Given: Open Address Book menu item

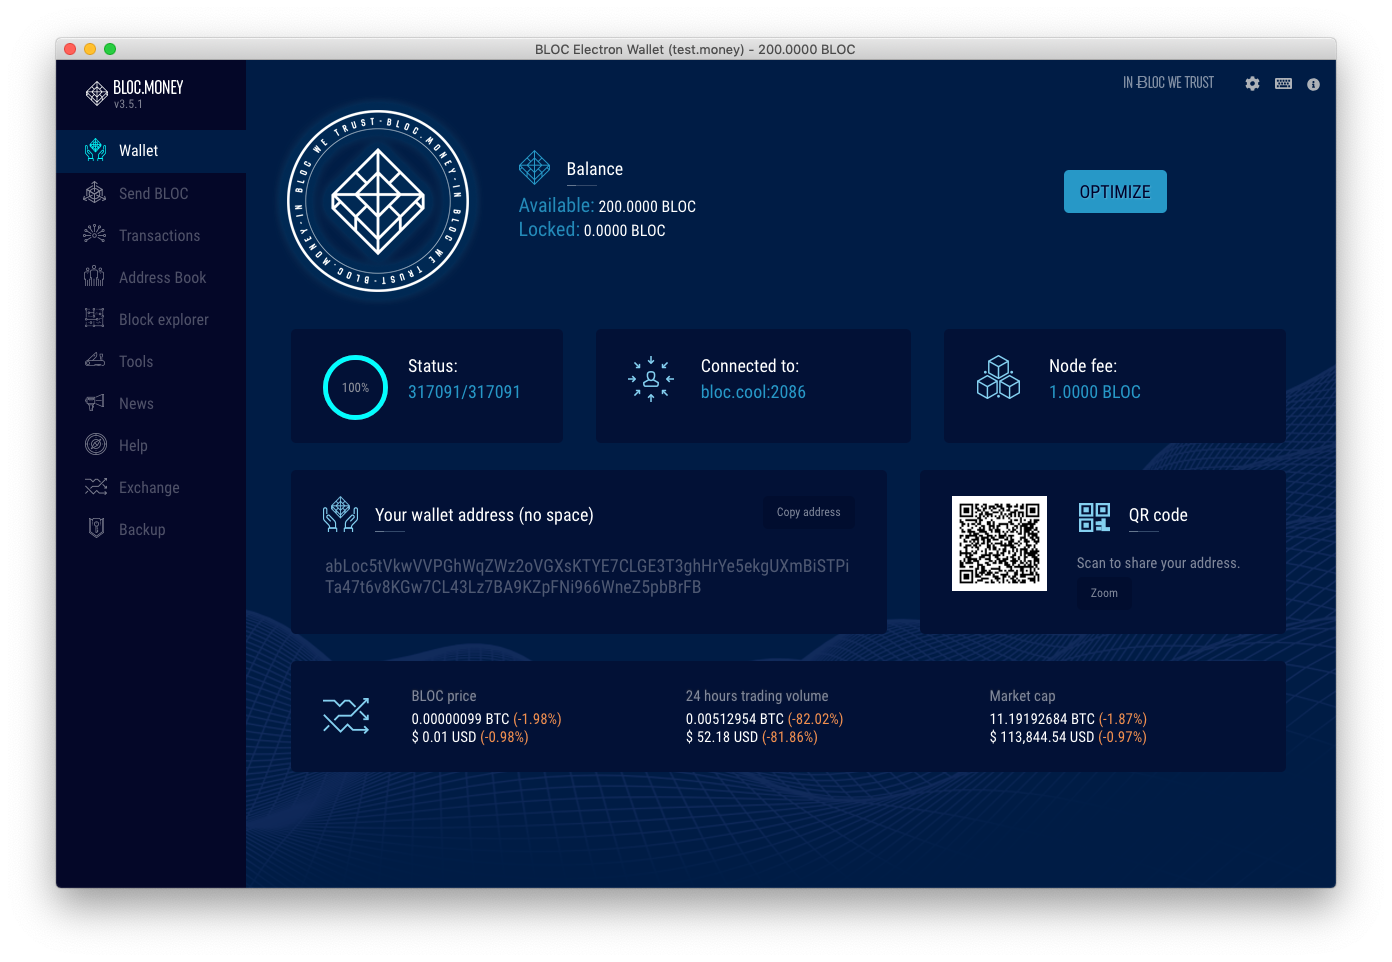Looking at the screenshot, I should click(x=151, y=277).
